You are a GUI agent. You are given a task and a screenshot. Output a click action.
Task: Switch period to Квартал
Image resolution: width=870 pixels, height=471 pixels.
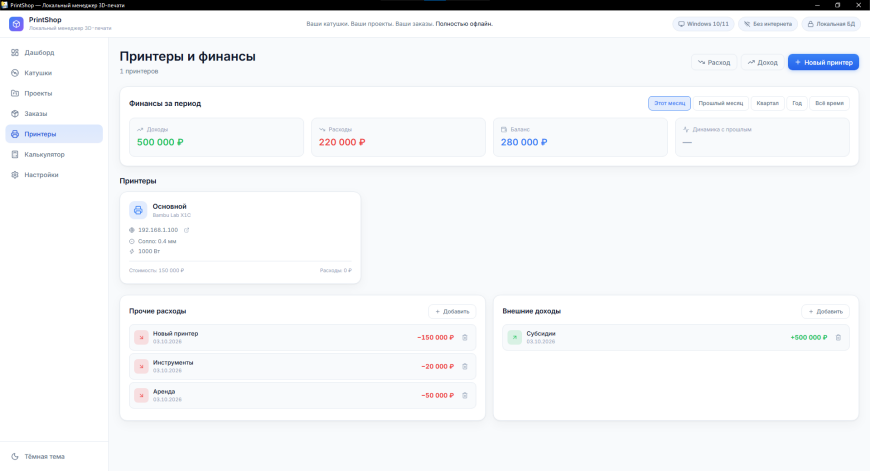(x=767, y=103)
